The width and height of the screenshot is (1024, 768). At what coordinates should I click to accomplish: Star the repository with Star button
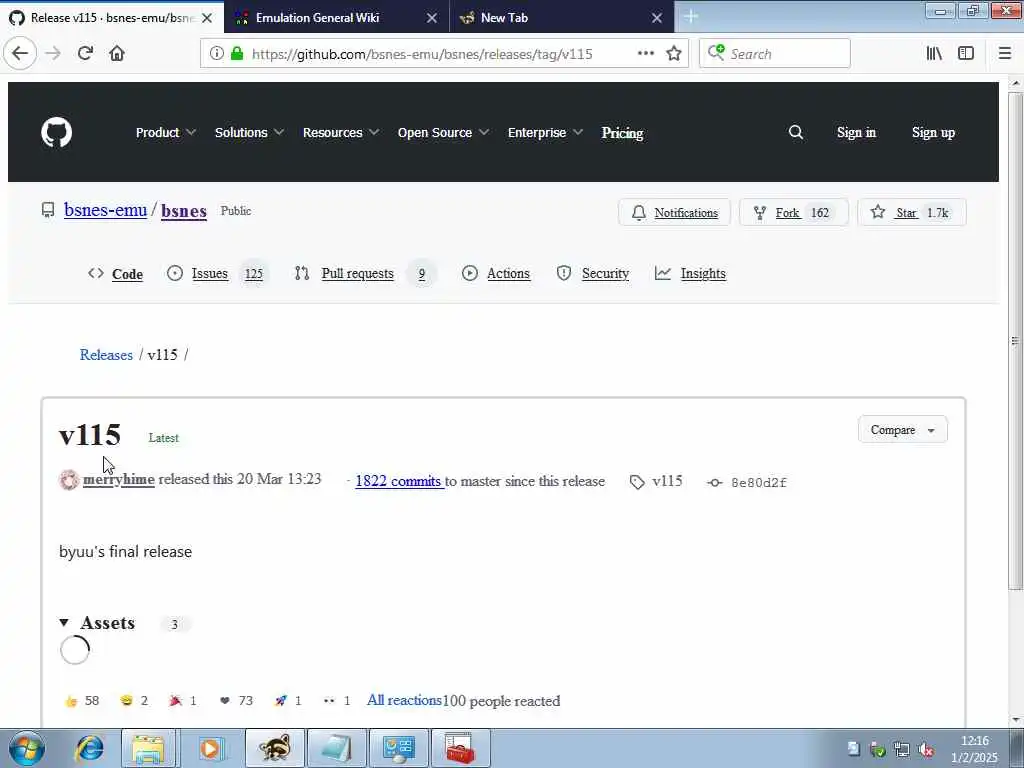[912, 212]
